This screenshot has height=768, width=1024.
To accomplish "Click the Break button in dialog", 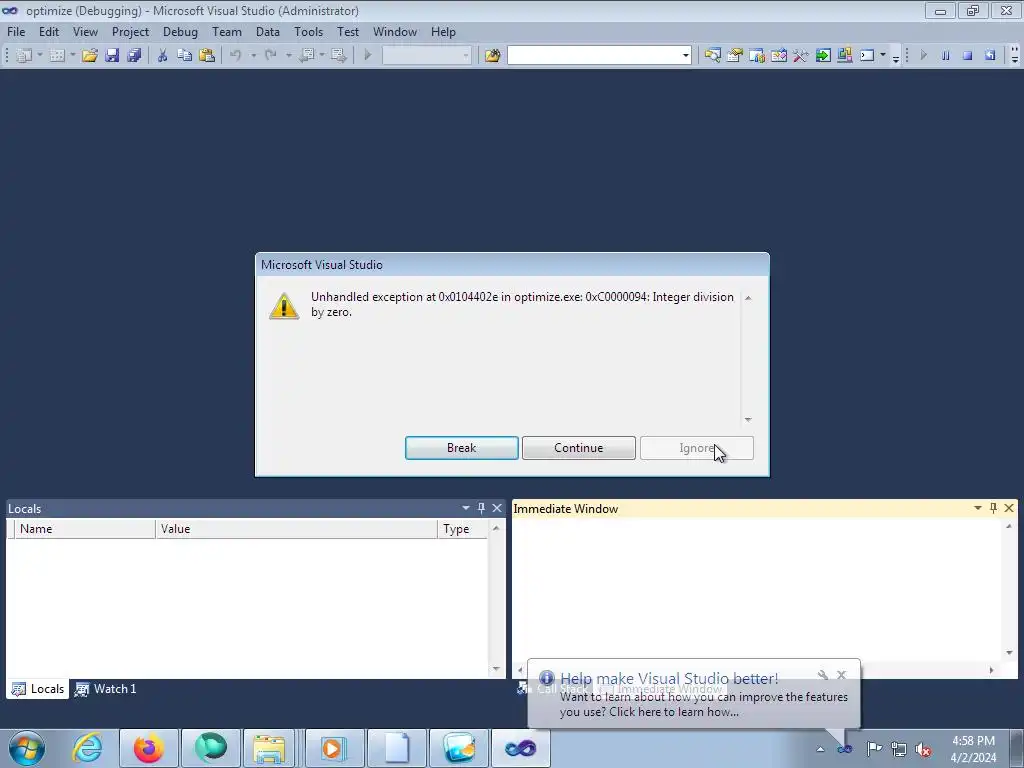I will click(x=462, y=448).
